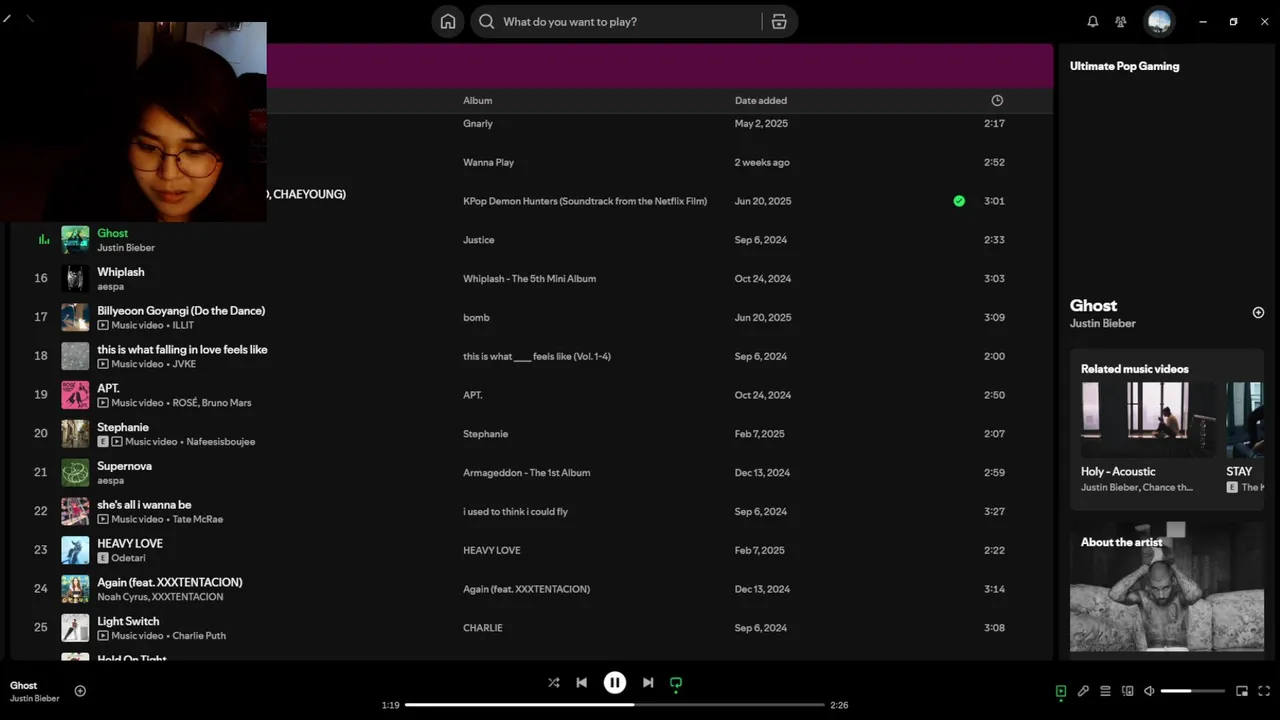Open the Friend Activity icon
1280x720 pixels.
(1121, 22)
